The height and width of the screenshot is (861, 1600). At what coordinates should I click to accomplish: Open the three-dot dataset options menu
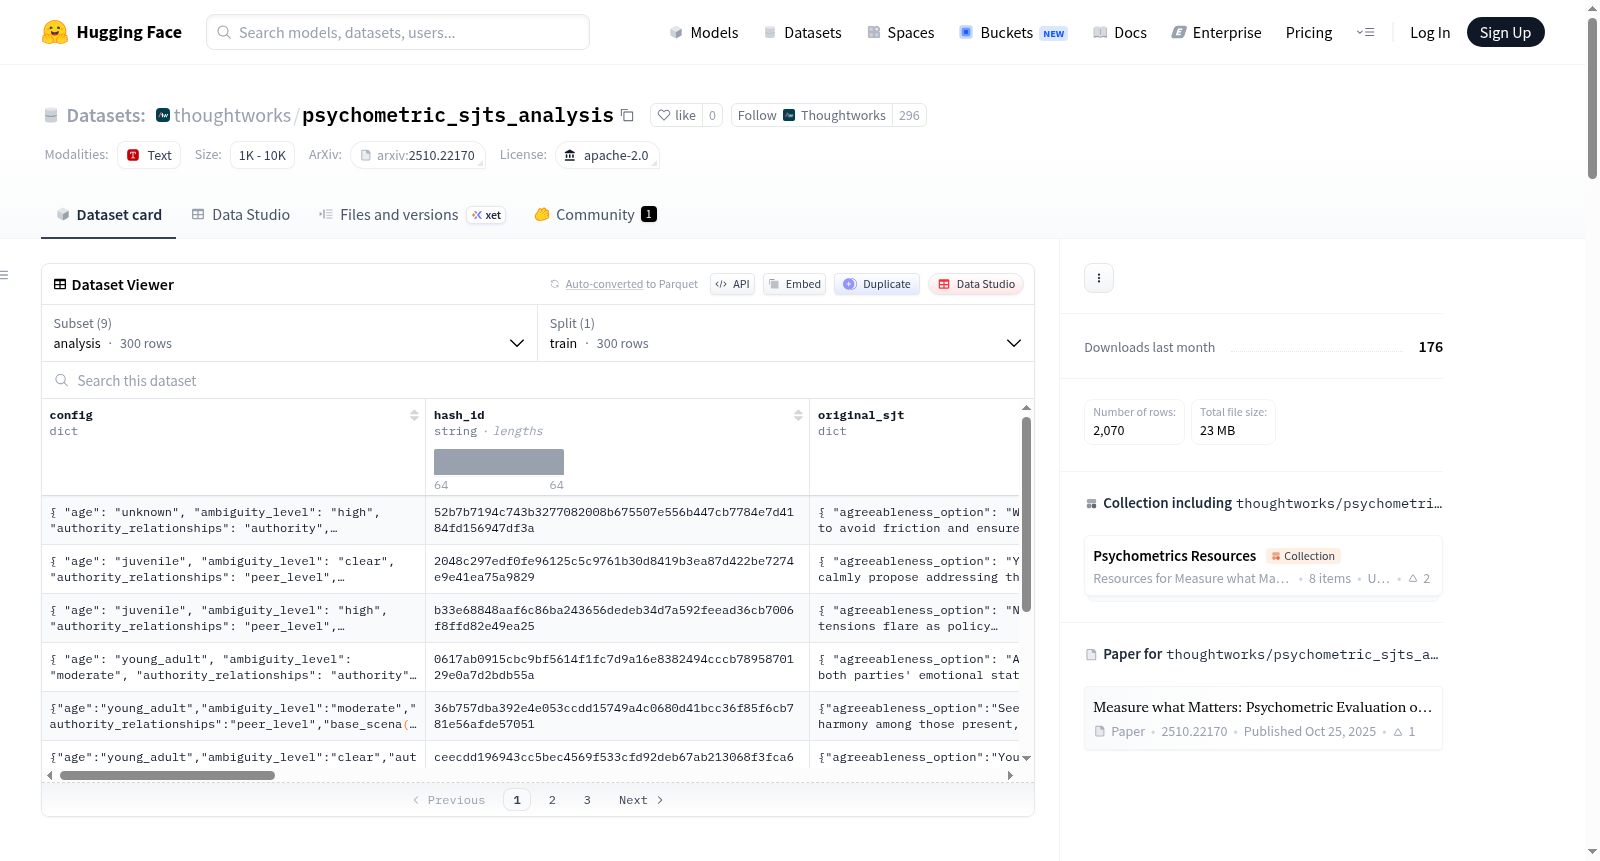coord(1099,278)
